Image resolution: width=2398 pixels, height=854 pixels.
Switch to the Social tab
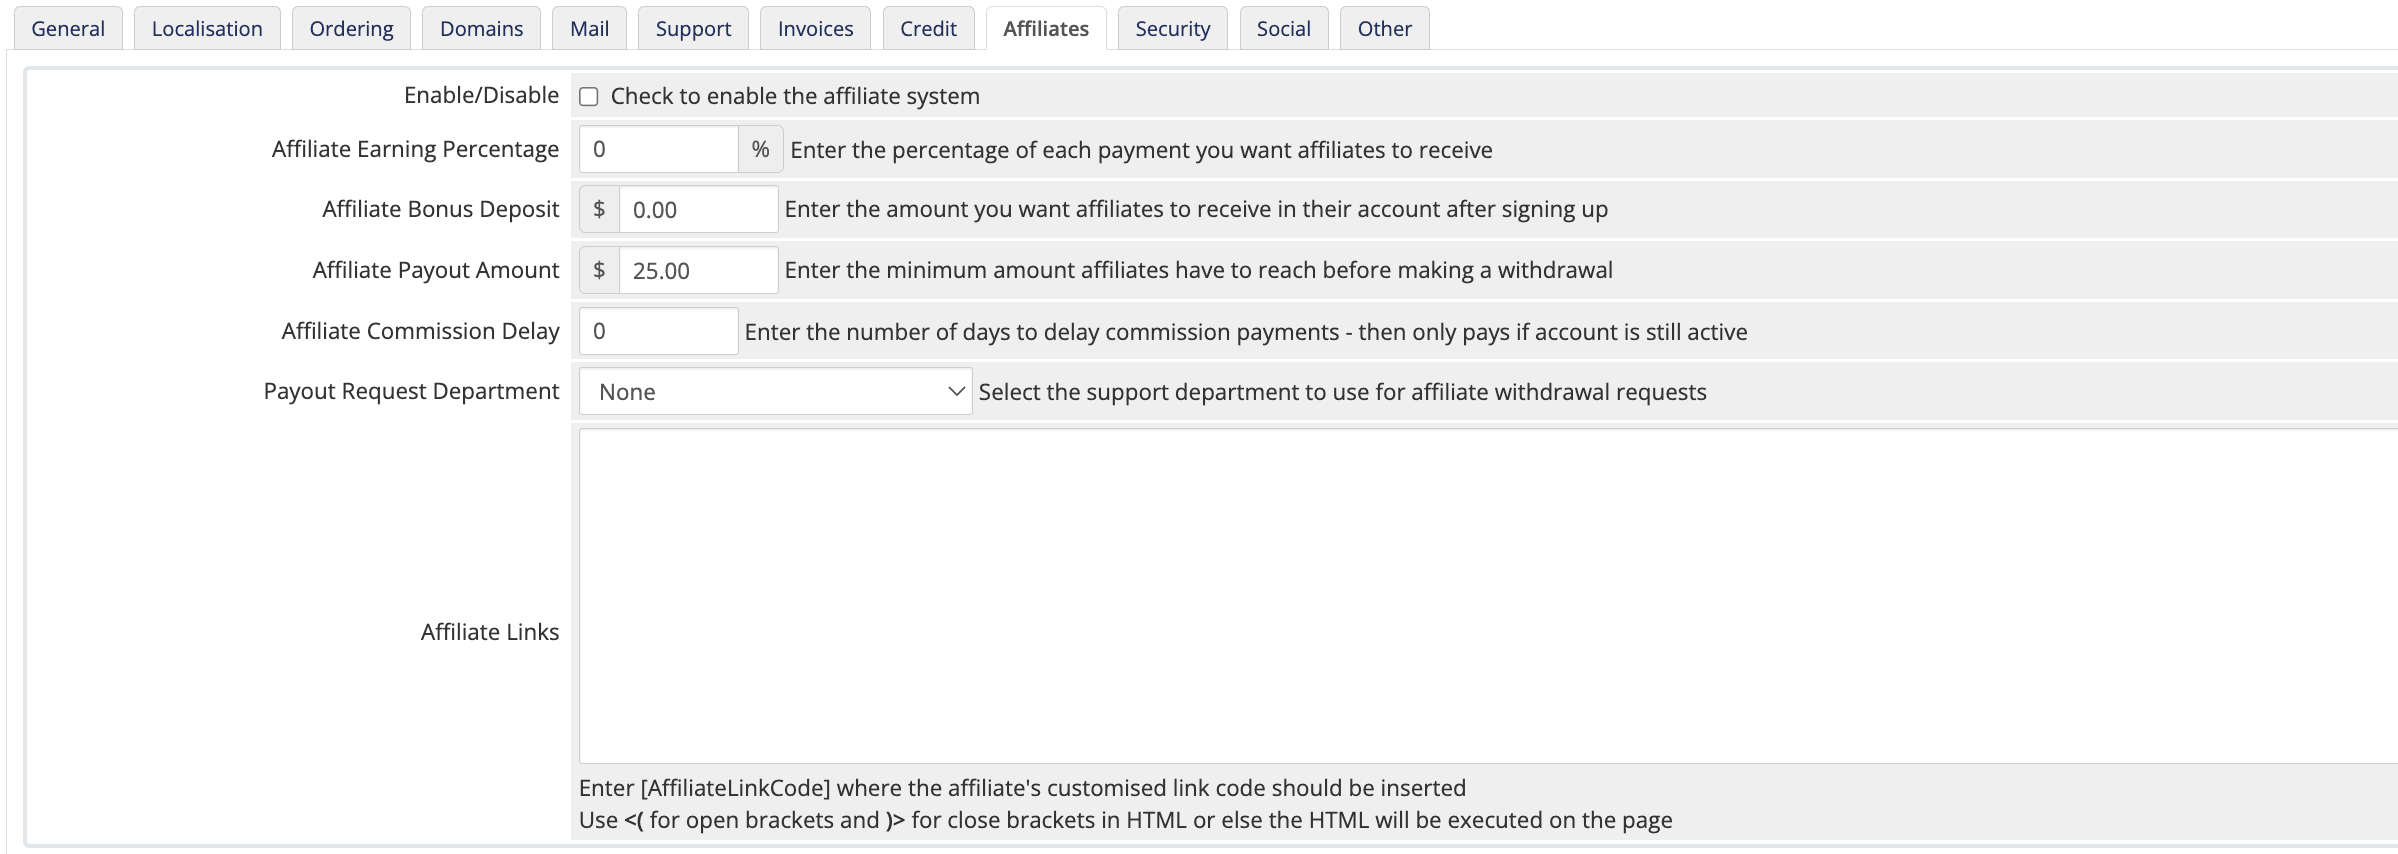[1283, 28]
